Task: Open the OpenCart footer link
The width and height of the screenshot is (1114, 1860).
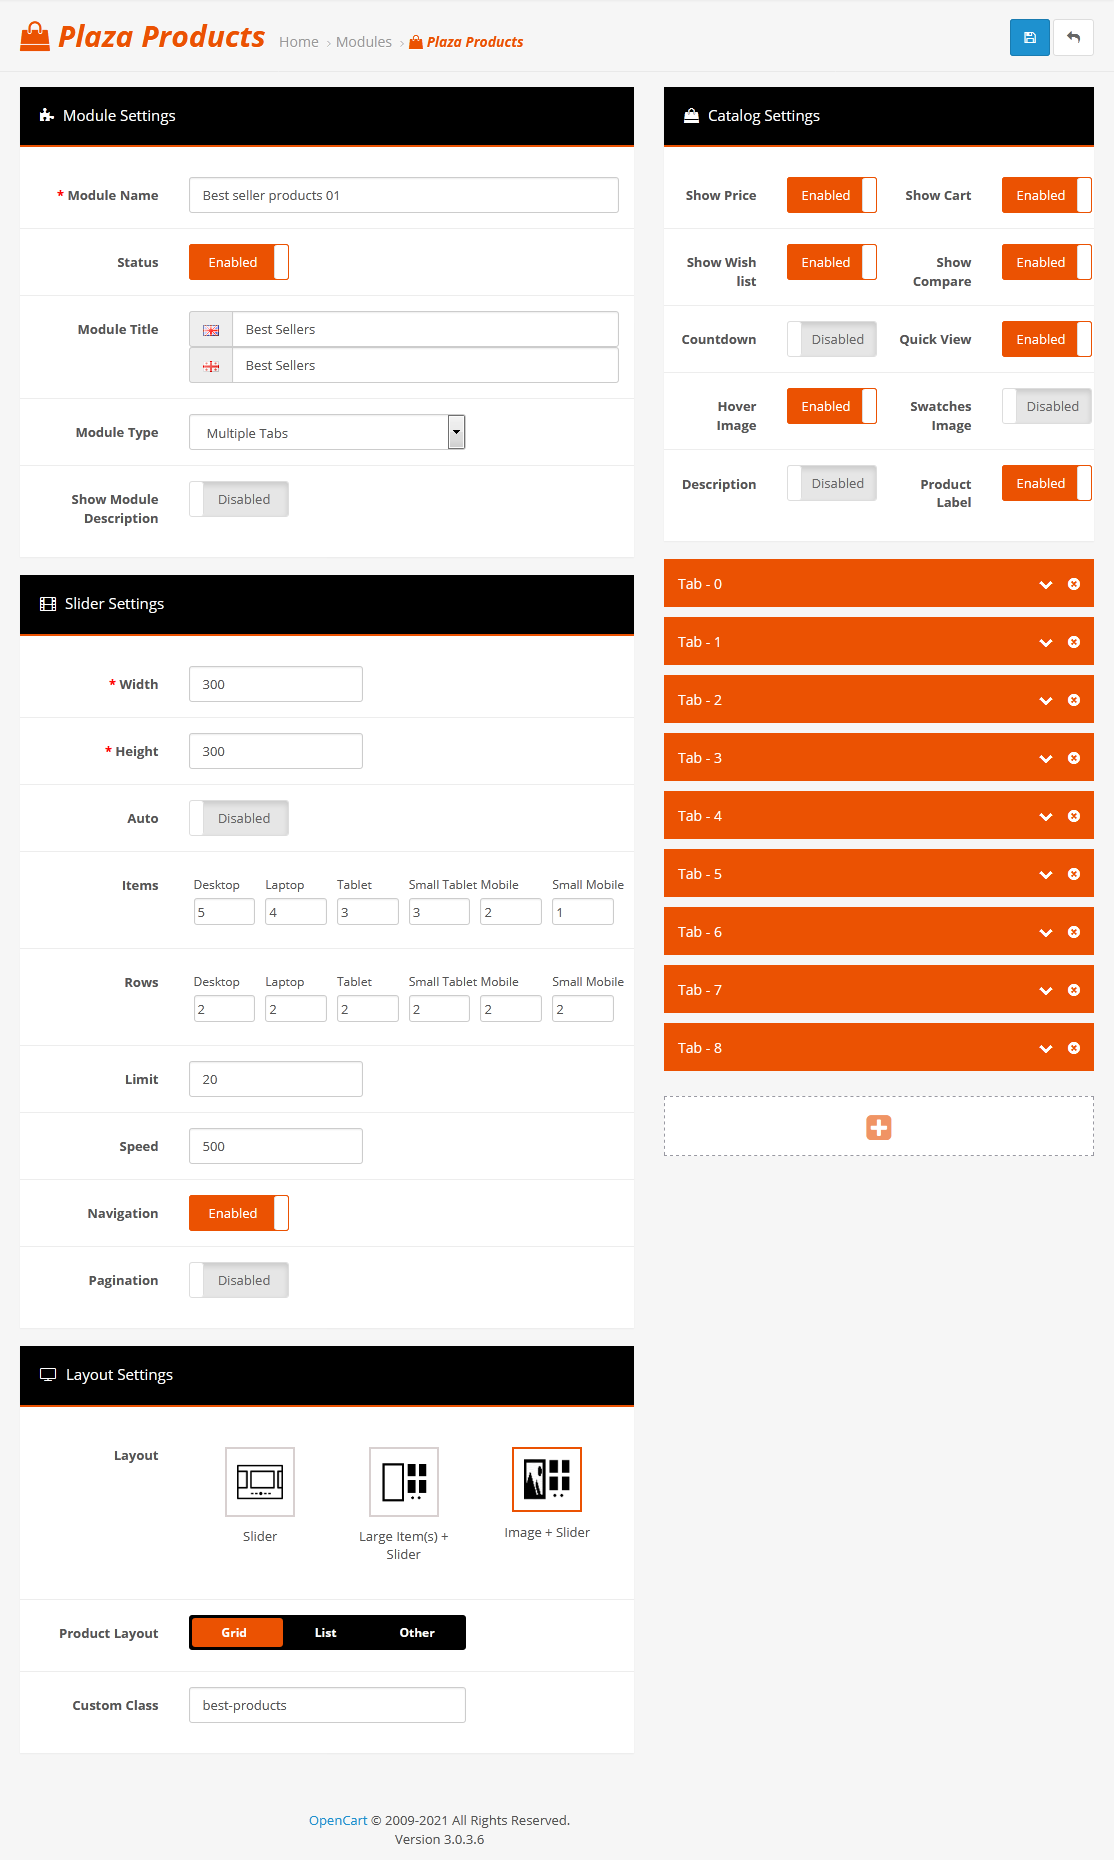Action: click(338, 1820)
